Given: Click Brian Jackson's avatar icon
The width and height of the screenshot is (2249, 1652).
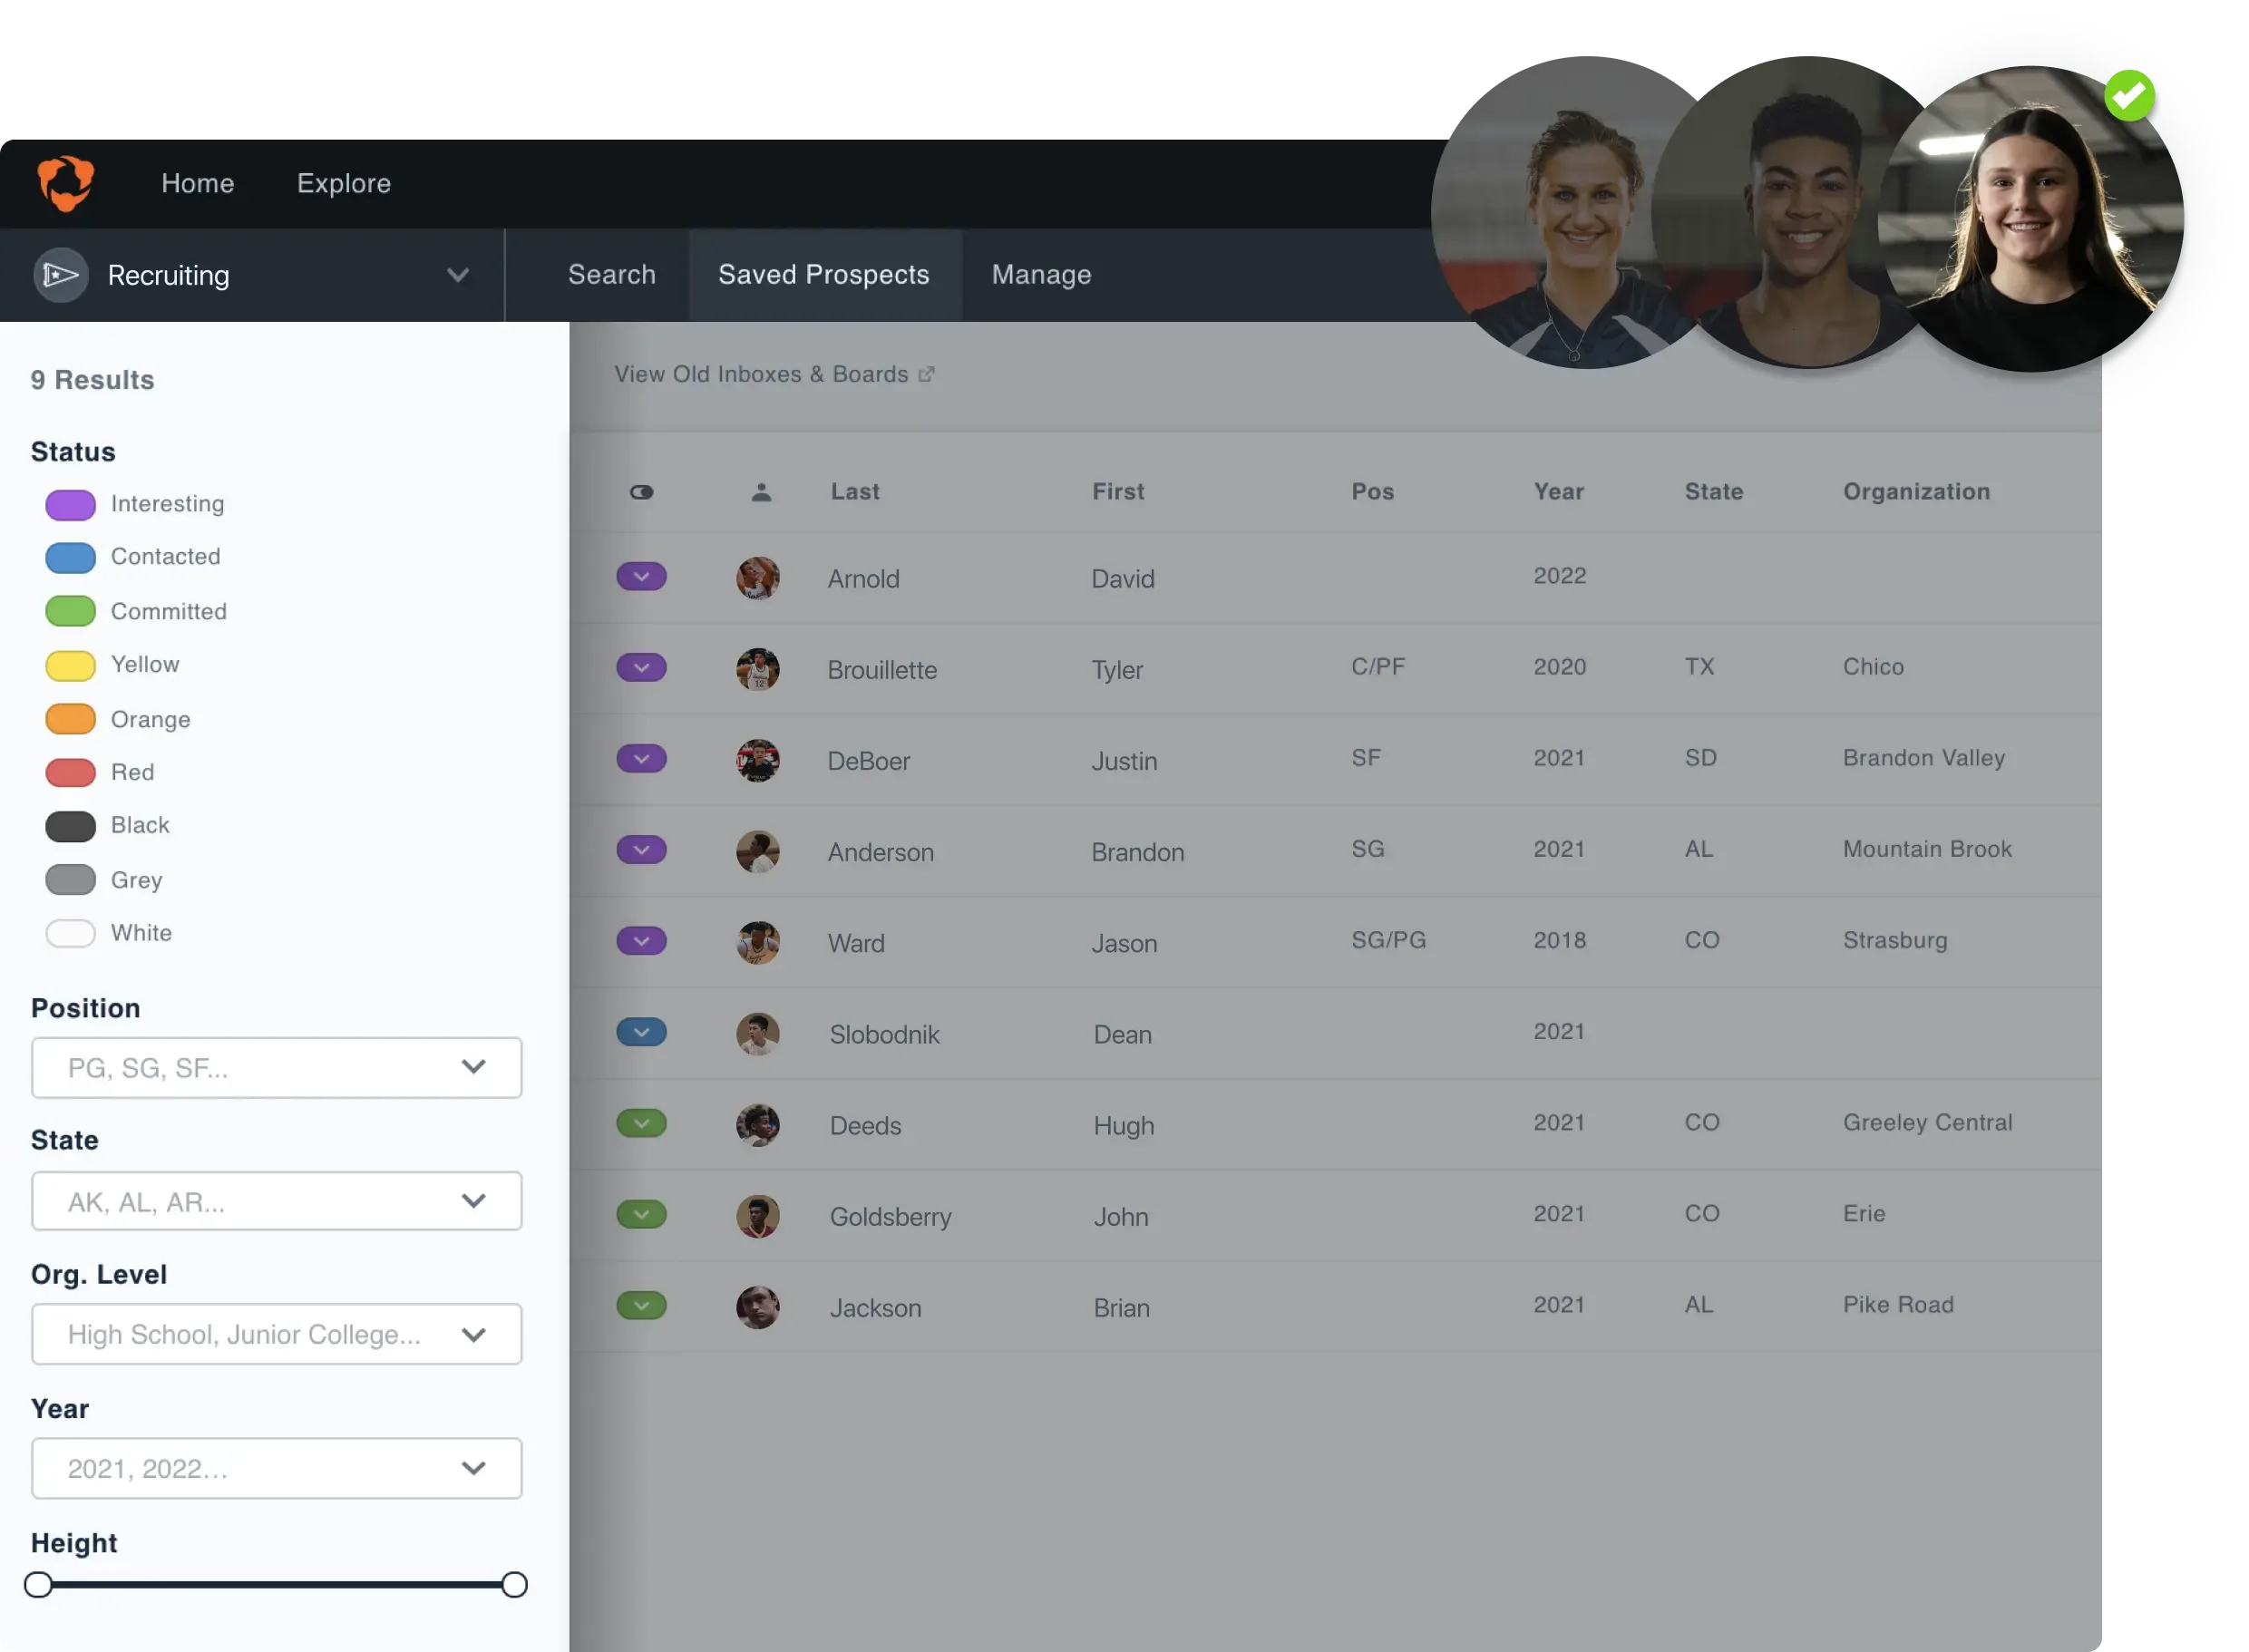Looking at the screenshot, I should 758,1307.
